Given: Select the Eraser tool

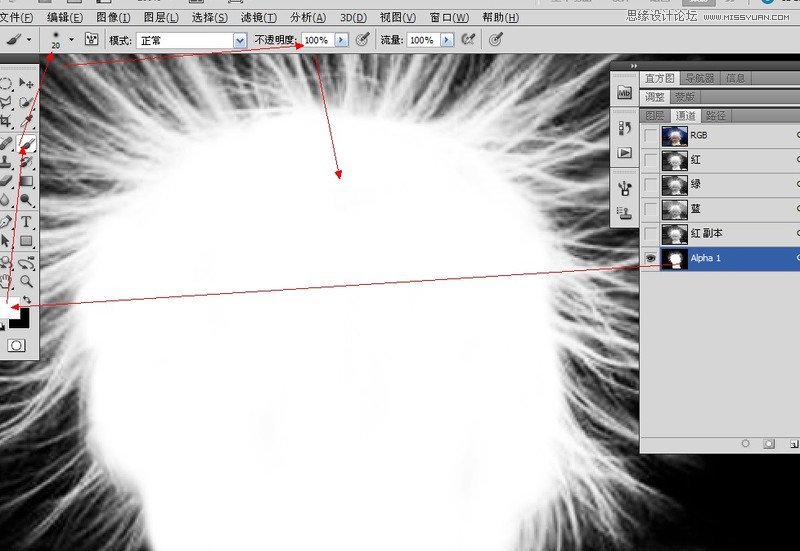Looking at the screenshot, I should point(6,181).
